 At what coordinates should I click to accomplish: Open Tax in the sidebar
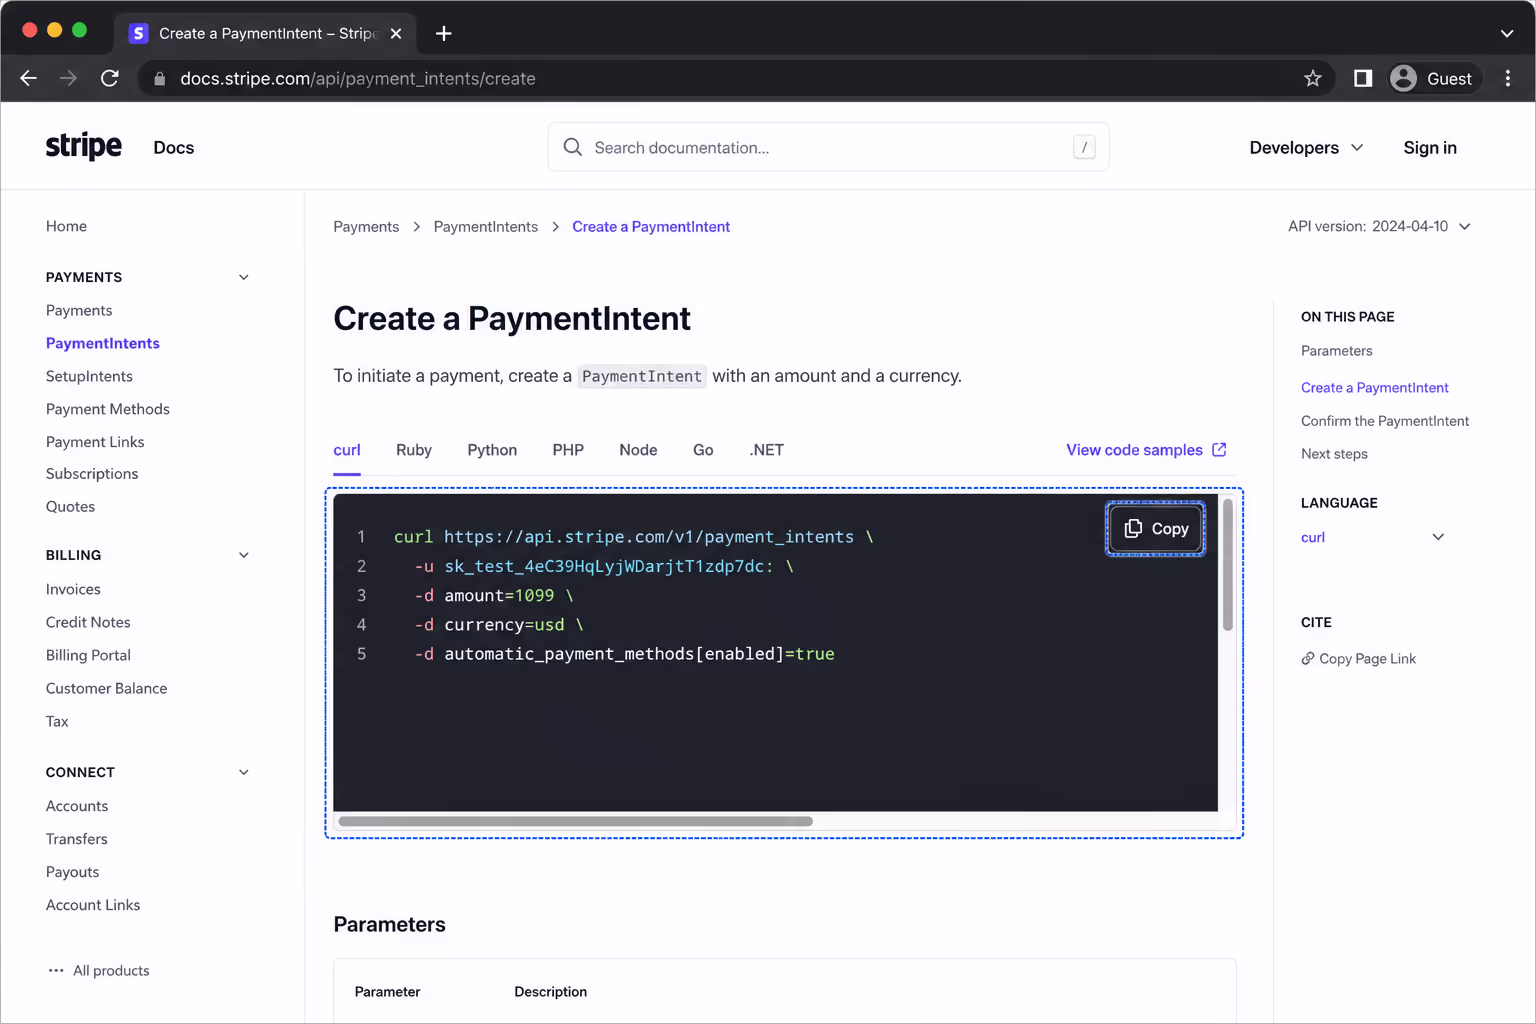pyautogui.click(x=57, y=721)
